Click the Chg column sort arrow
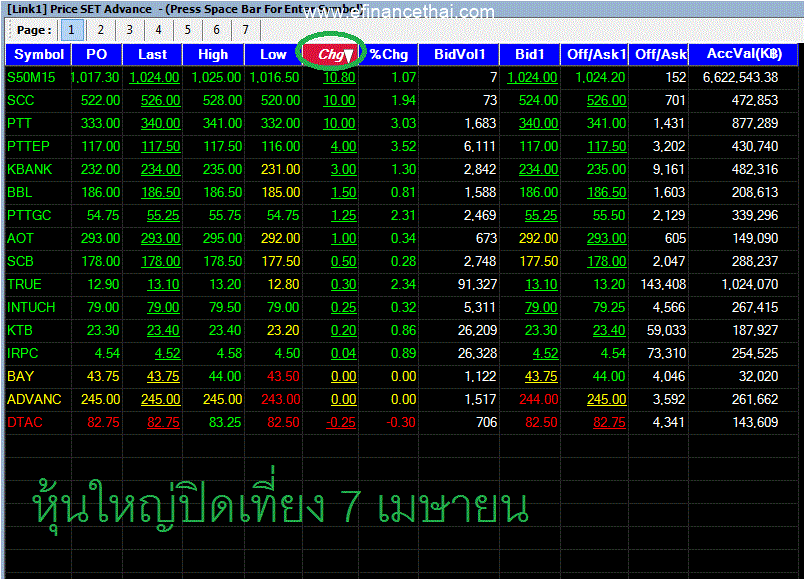804x579 pixels. click(x=348, y=55)
